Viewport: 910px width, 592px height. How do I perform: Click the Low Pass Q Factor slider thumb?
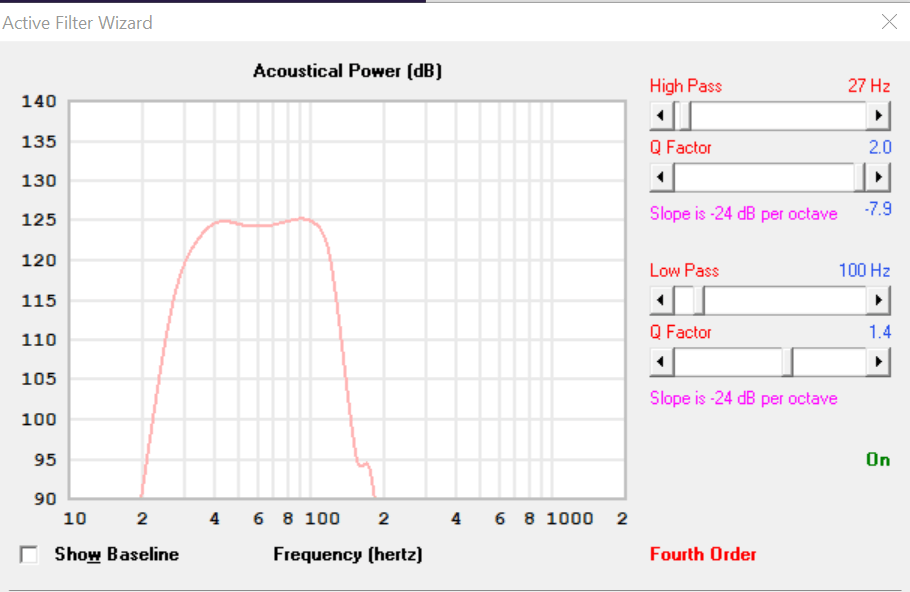click(788, 362)
